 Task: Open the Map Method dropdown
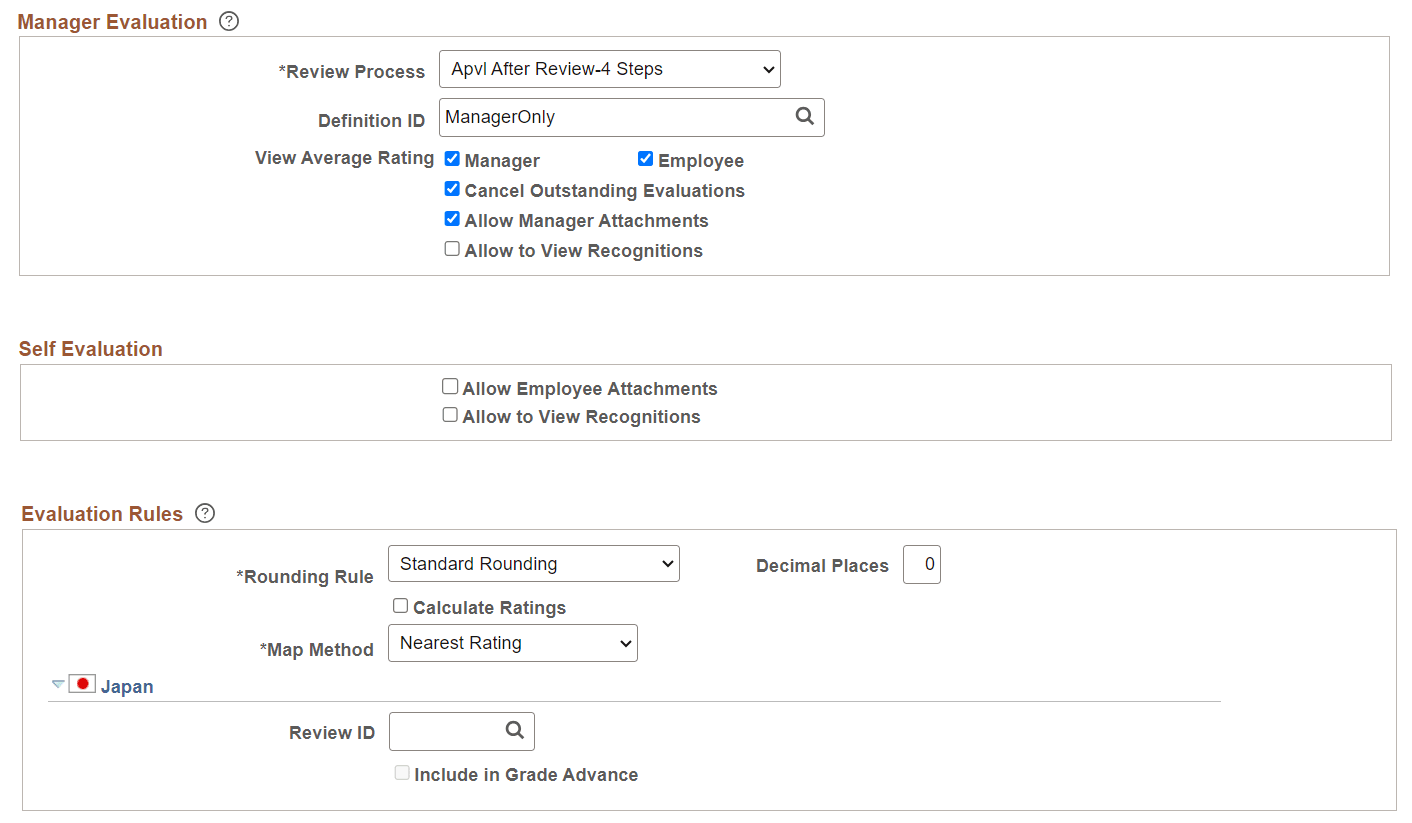512,643
